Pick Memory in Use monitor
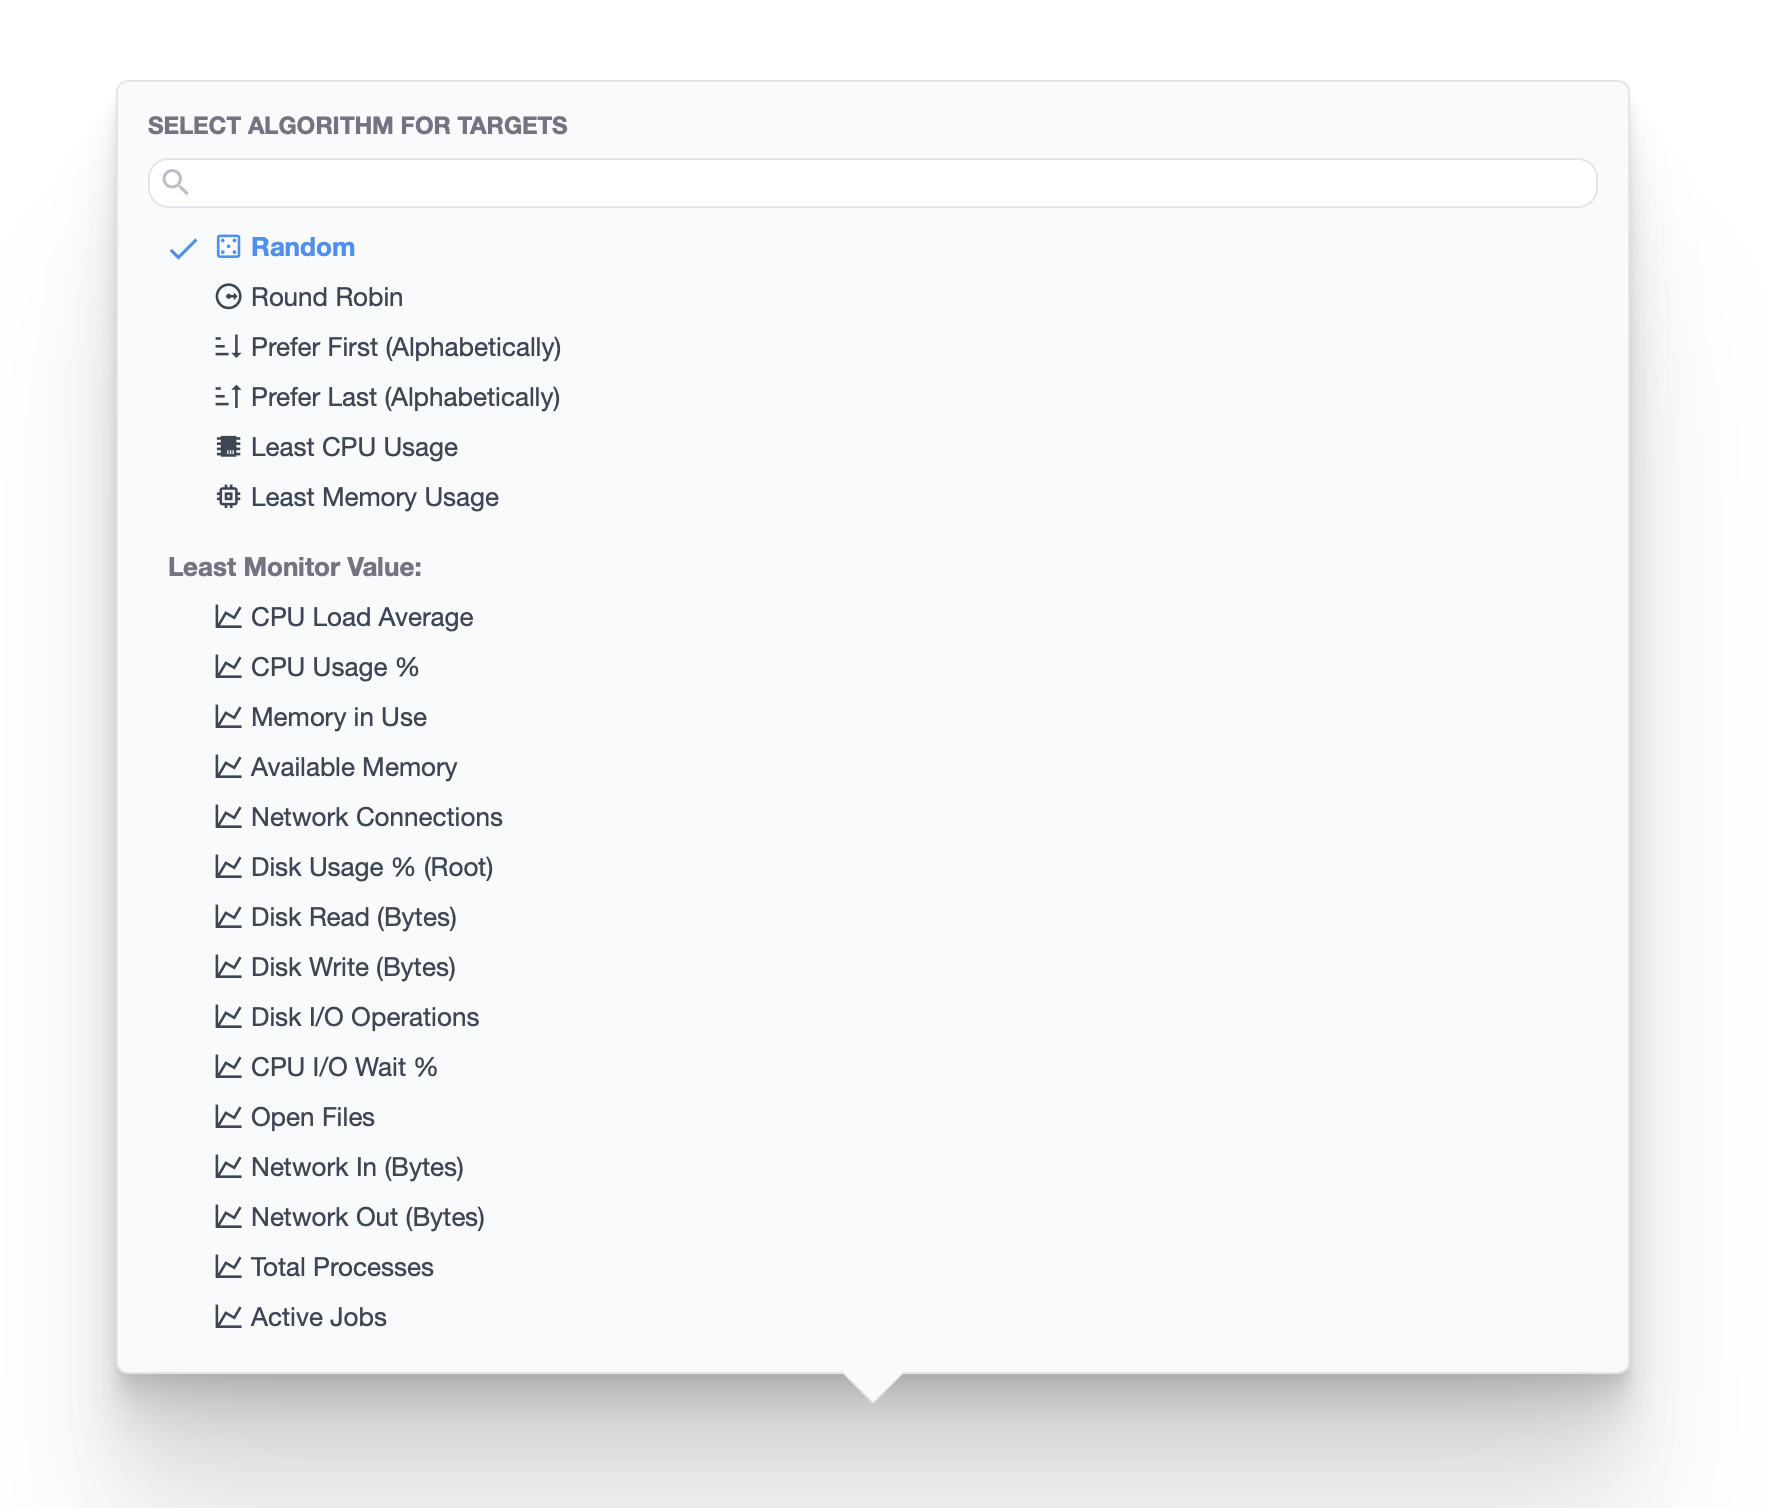Viewport: 1768px width, 1508px height. tap(338, 717)
